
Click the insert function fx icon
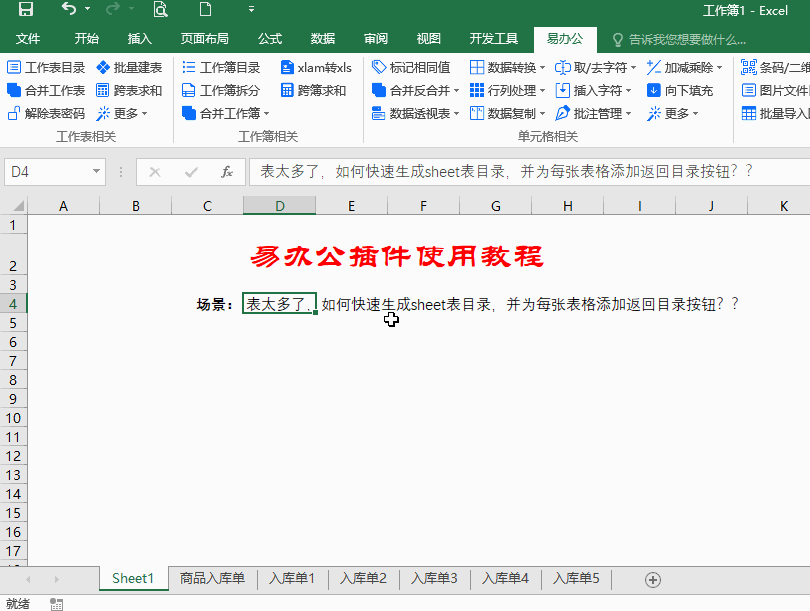226,172
